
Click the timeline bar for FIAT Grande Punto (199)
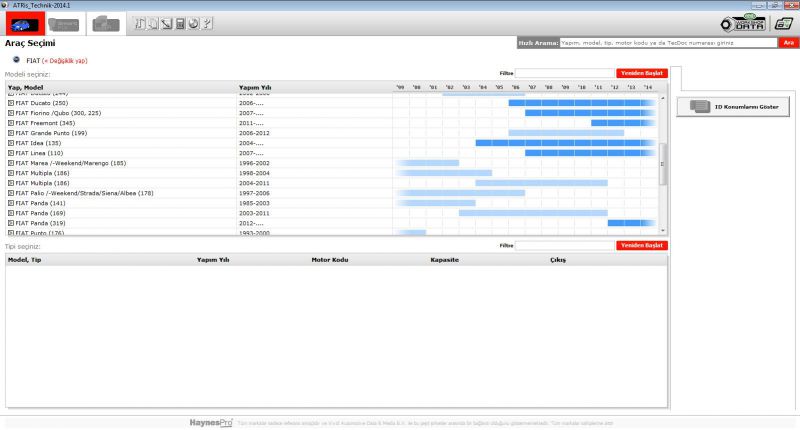[x=566, y=133]
